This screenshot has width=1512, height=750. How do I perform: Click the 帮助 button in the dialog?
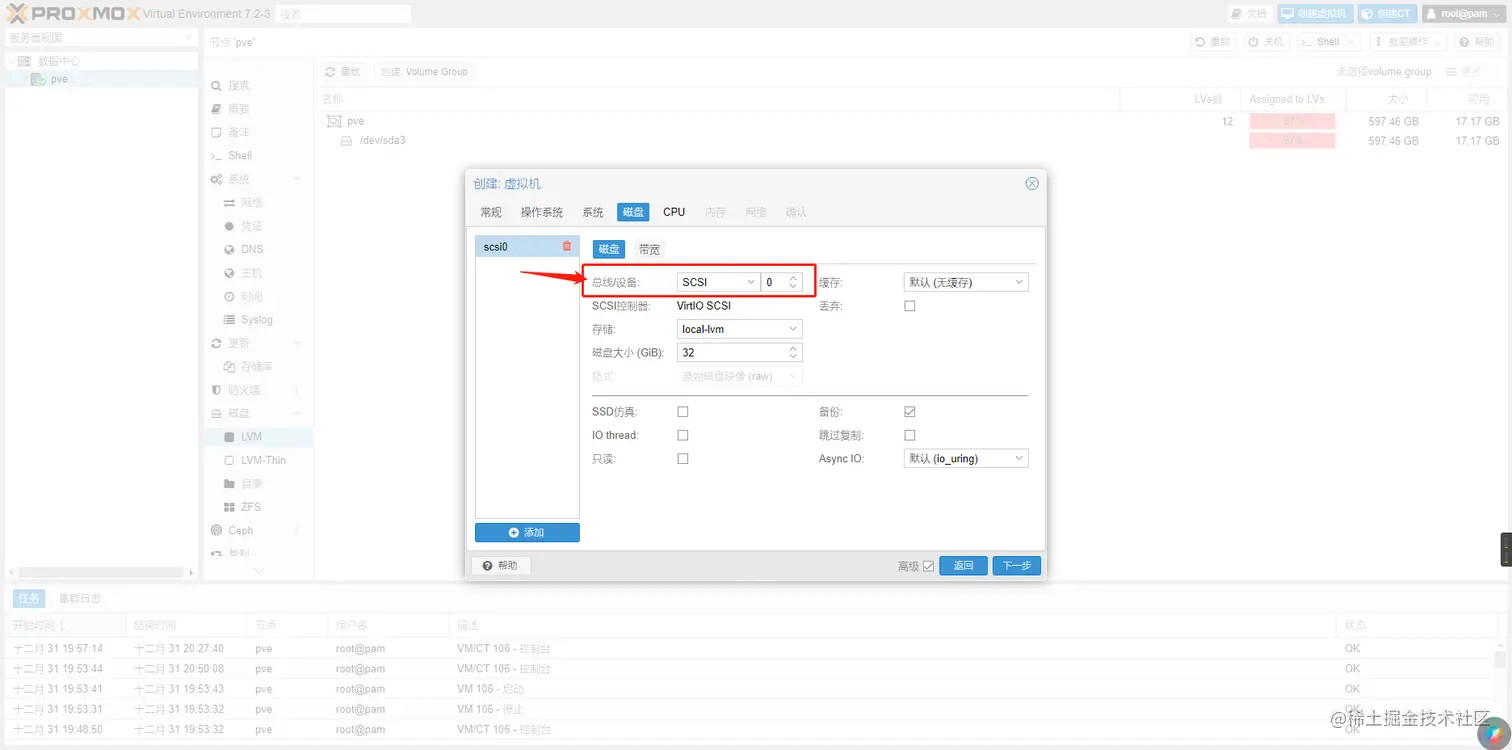tap(501, 566)
